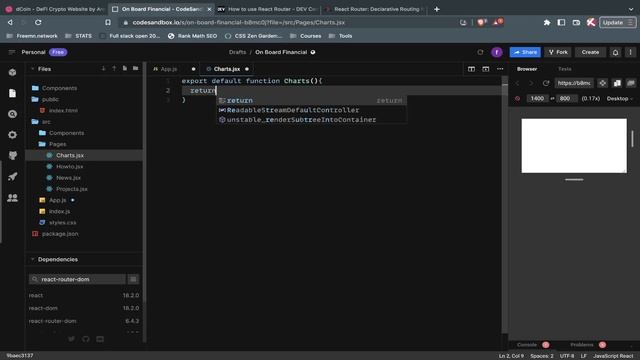
Task: Open styles.css in the file tree
Action: (x=62, y=223)
